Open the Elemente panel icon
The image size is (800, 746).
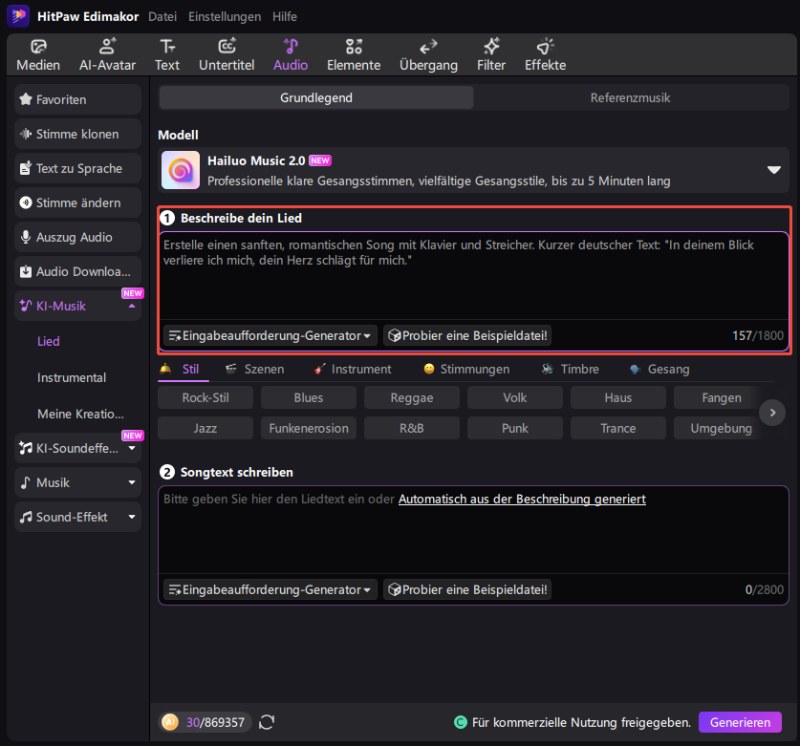(353, 46)
